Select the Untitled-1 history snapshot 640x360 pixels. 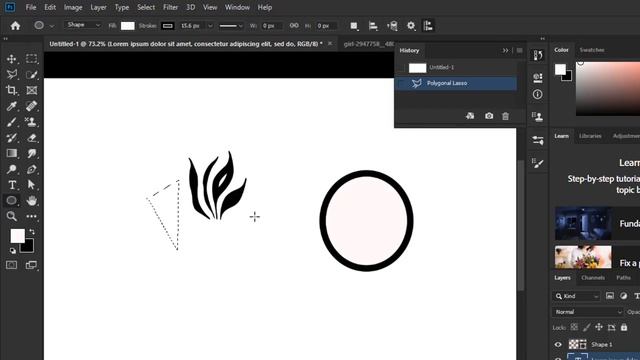(456, 67)
